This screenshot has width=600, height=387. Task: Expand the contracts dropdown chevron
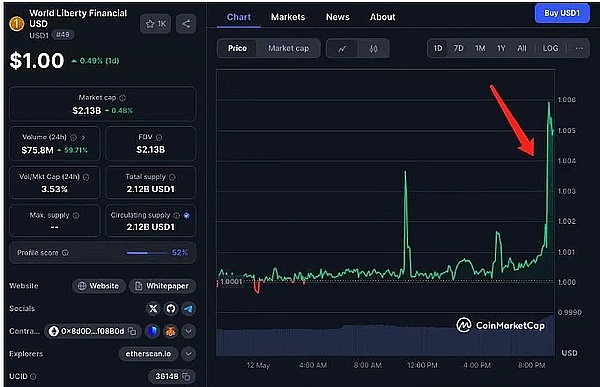pyautogui.click(x=188, y=331)
